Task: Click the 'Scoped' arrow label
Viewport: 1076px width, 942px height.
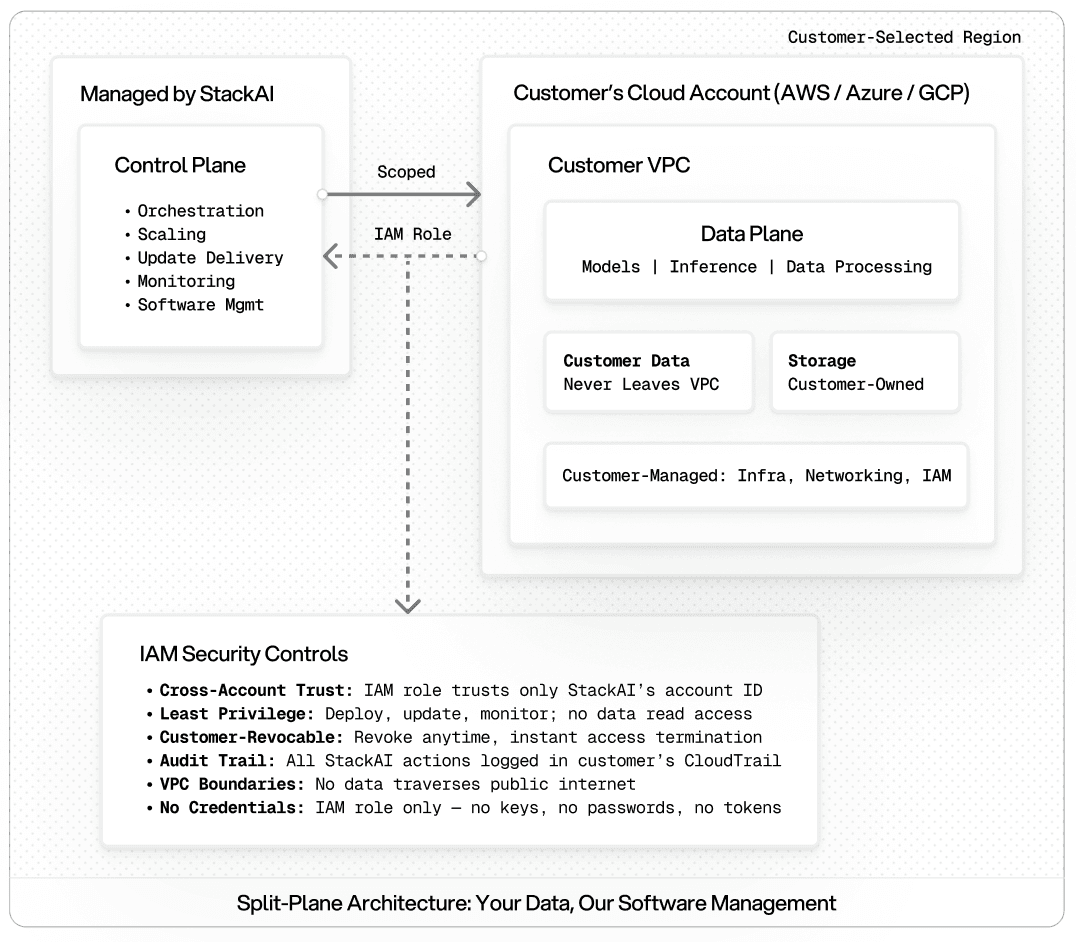Action: 406,172
